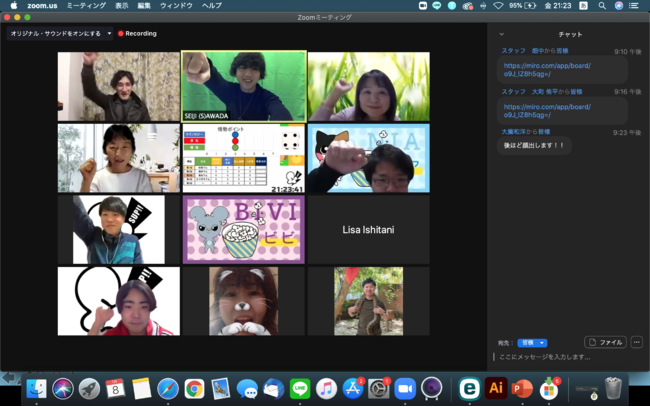This screenshot has height=407, width=650.
Task: Open PowerPoint from the dock
Action: coord(522,388)
